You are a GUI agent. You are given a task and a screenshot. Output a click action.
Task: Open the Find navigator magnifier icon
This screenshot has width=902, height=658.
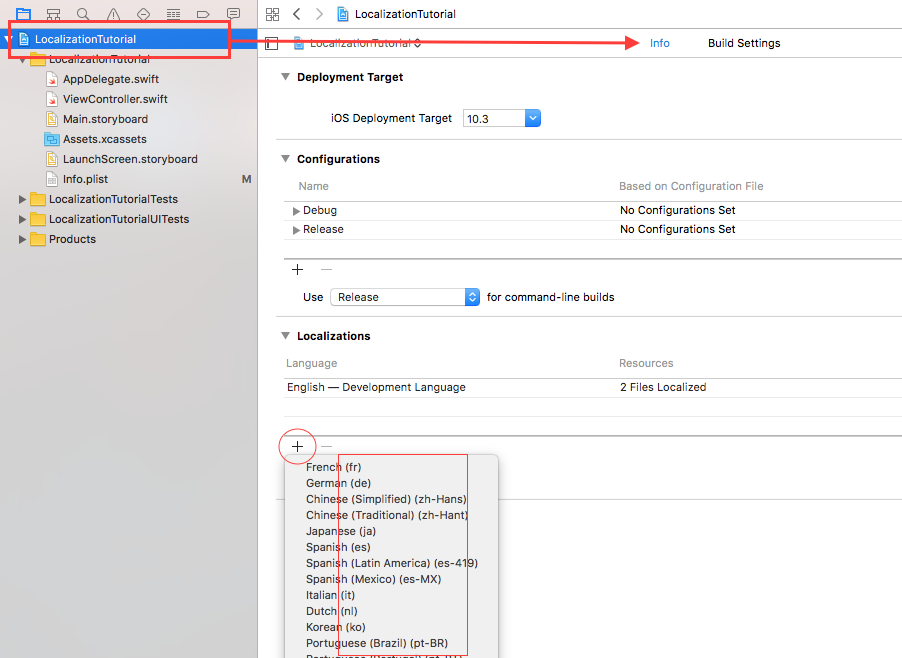83,14
